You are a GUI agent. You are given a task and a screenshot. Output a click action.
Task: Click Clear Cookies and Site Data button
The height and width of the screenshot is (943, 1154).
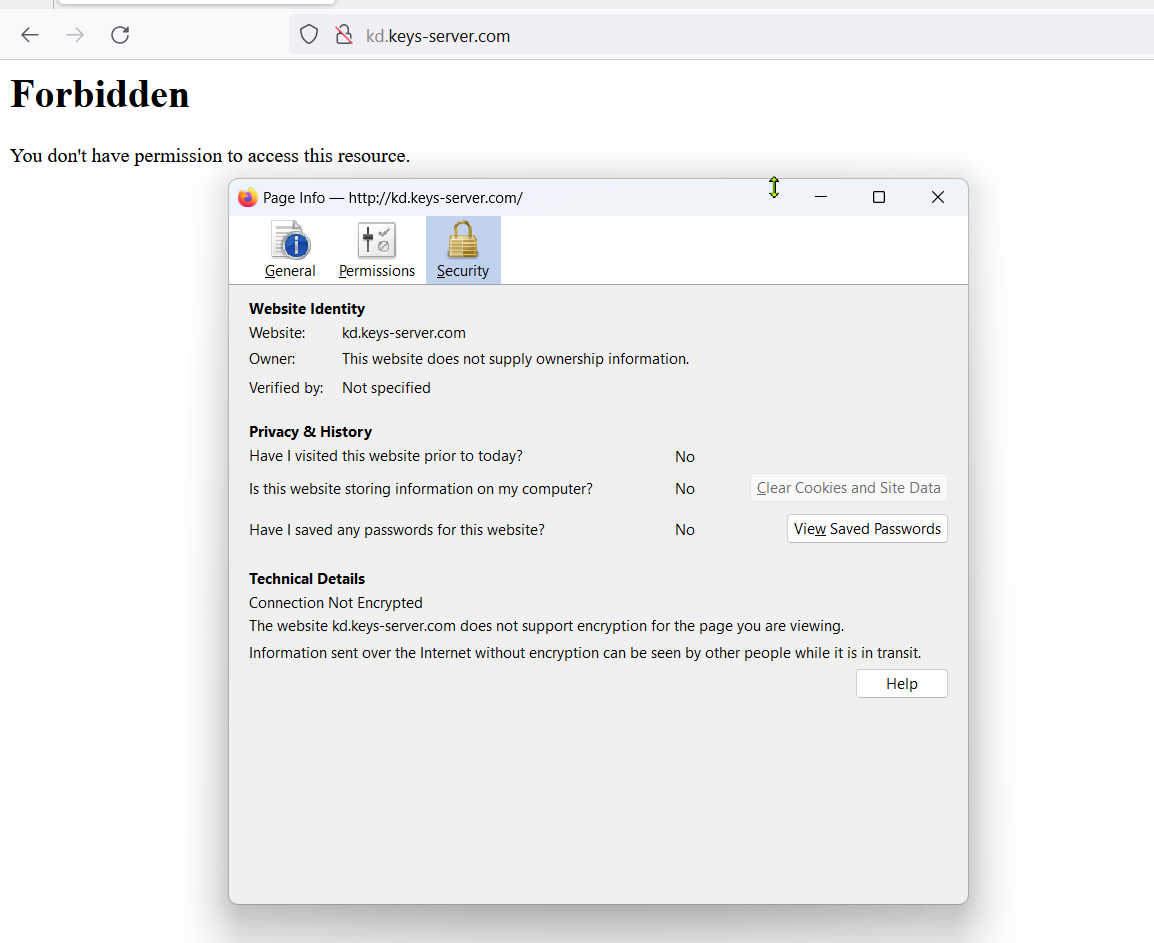pyautogui.click(x=849, y=487)
